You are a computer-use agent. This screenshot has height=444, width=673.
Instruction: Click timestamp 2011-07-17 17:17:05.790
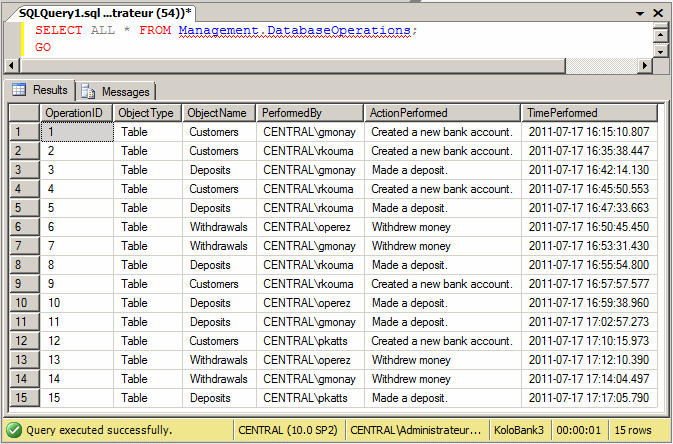pyautogui.click(x=589, y=398)
